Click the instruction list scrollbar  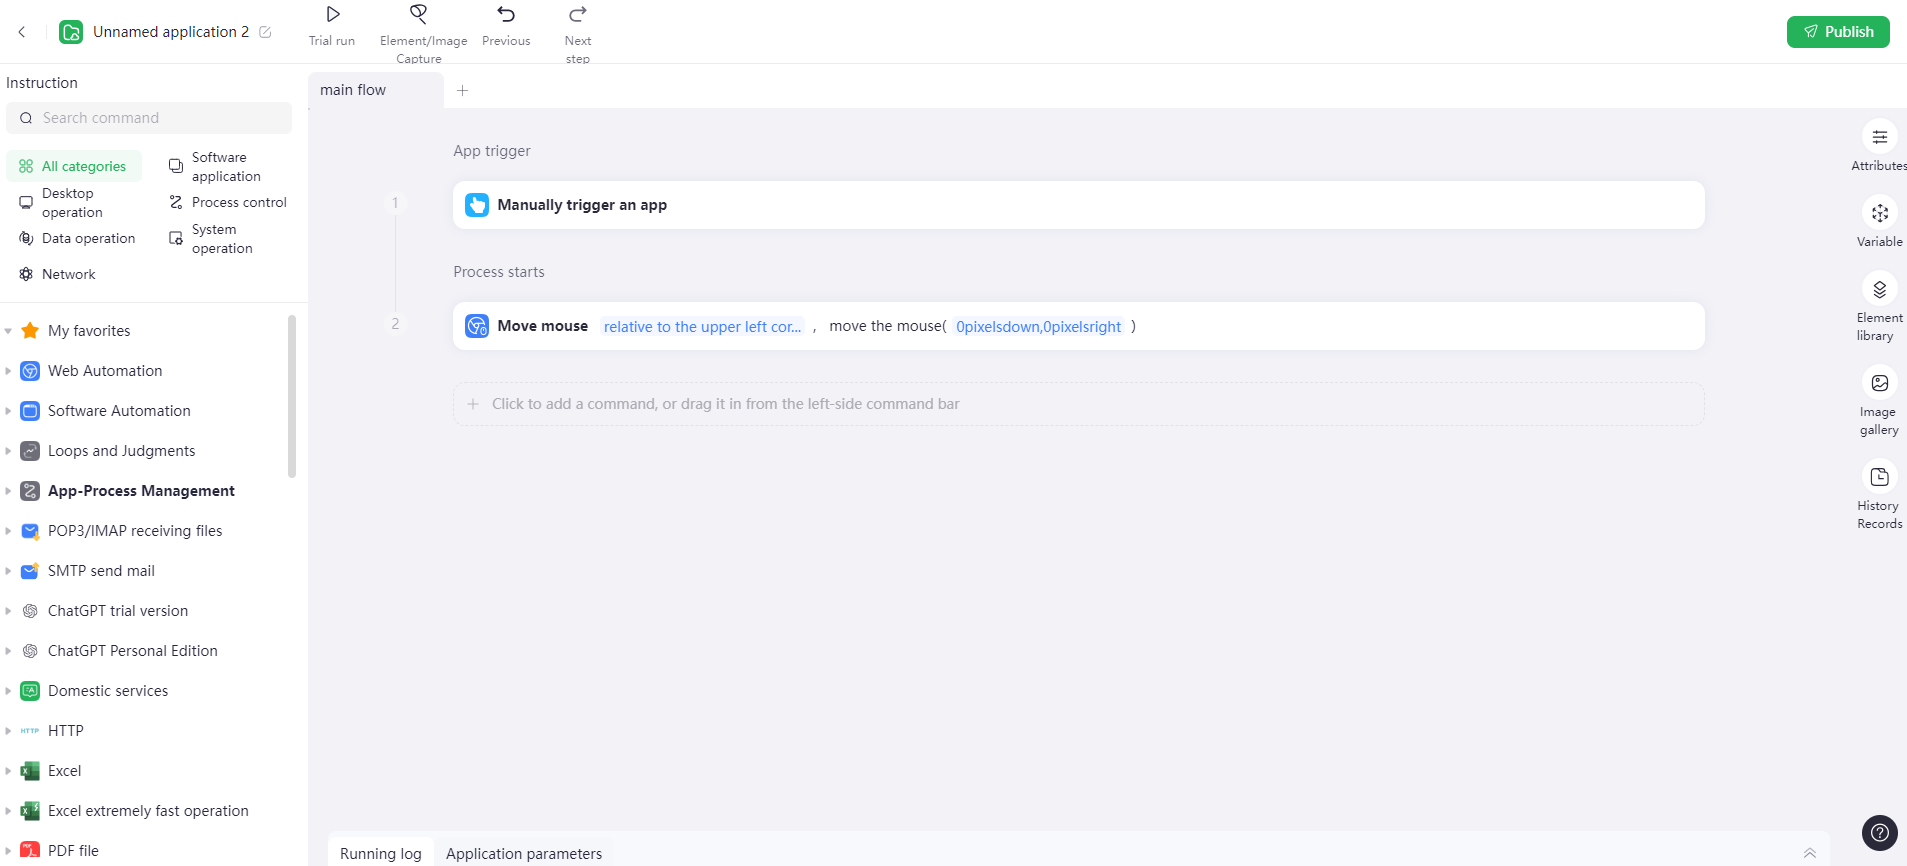click(292, 396)
